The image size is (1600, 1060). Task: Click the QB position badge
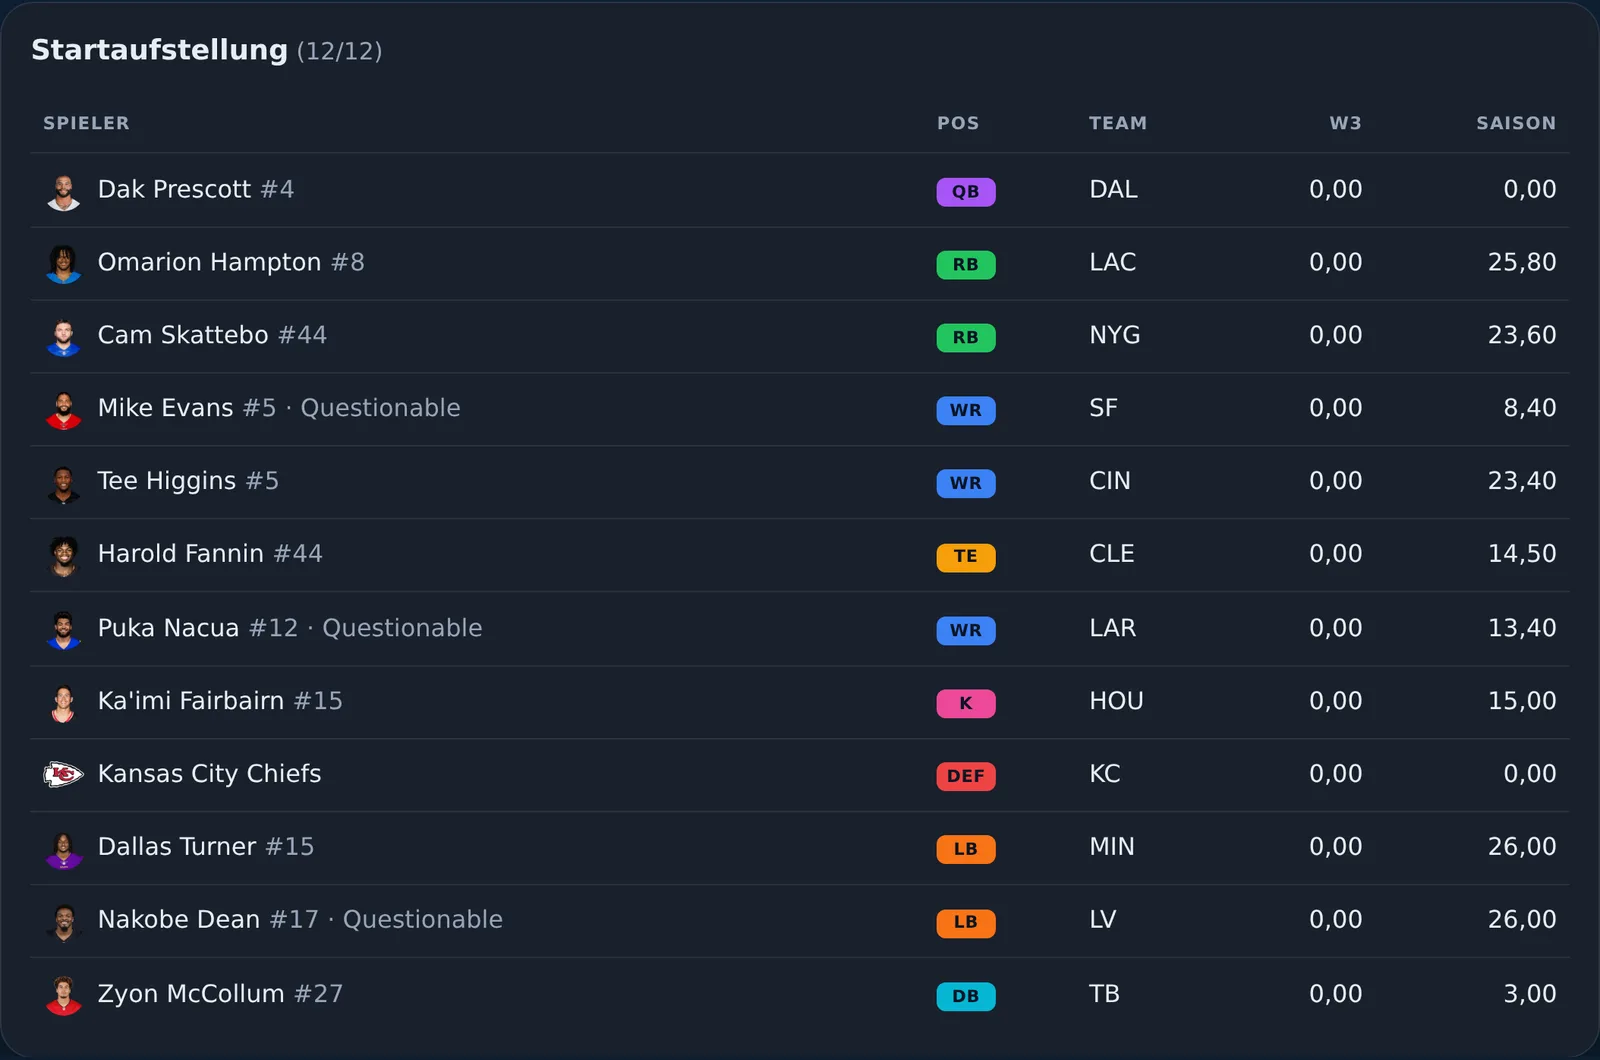click(x=966, y=191)
